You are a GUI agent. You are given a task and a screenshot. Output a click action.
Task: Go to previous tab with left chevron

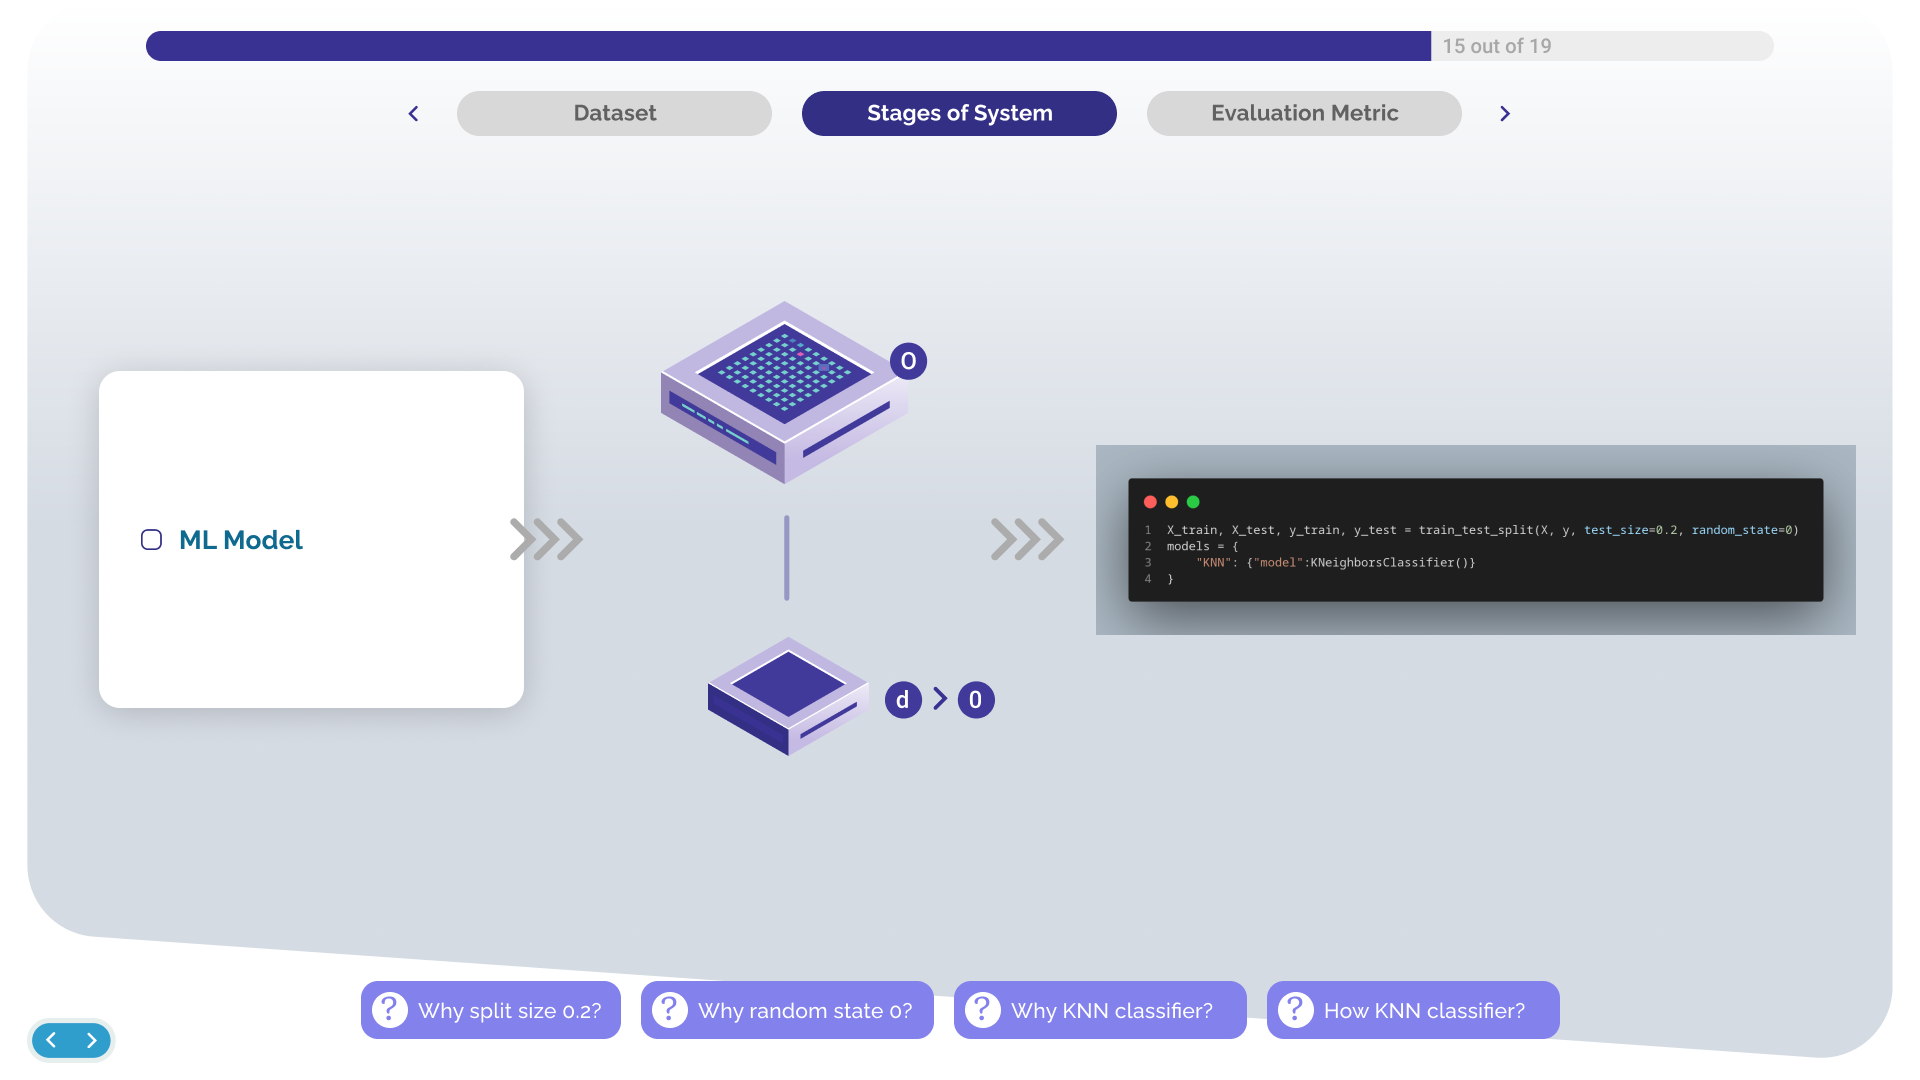pyautogui.click(x=413, y=114)
